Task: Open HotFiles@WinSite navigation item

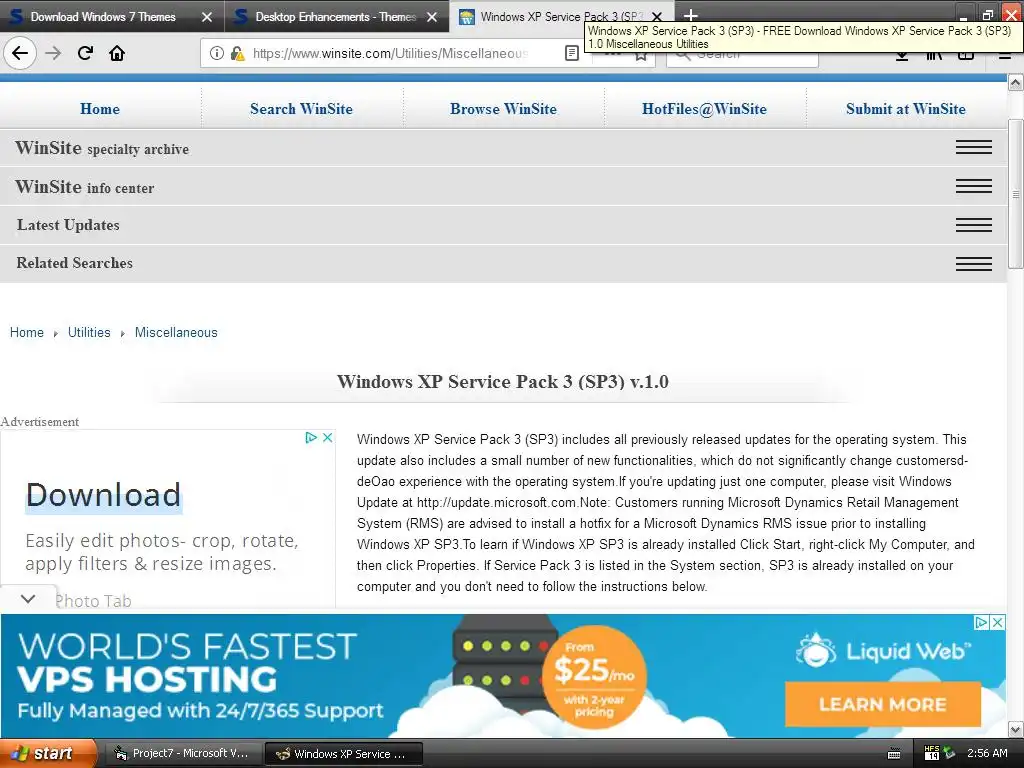Action: [x=704, y=109]
